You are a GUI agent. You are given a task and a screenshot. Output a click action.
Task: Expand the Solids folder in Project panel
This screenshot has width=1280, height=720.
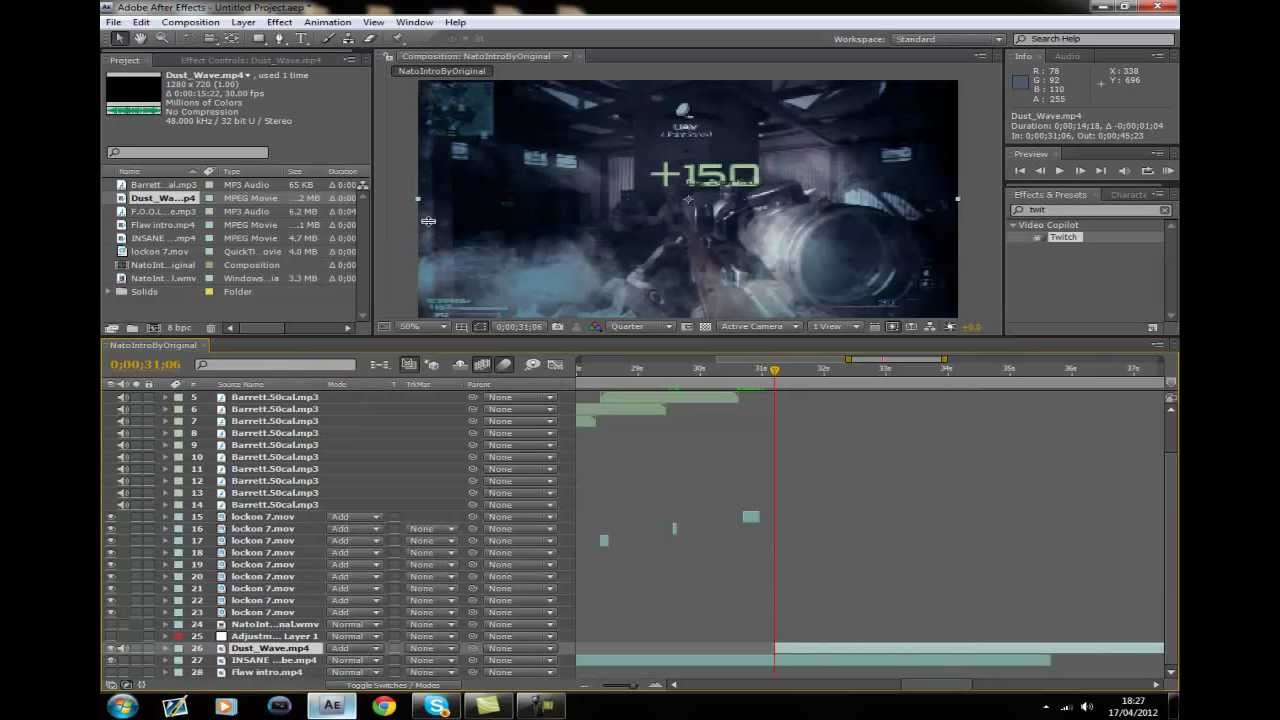pyautogui.click(x=109, y=292)
